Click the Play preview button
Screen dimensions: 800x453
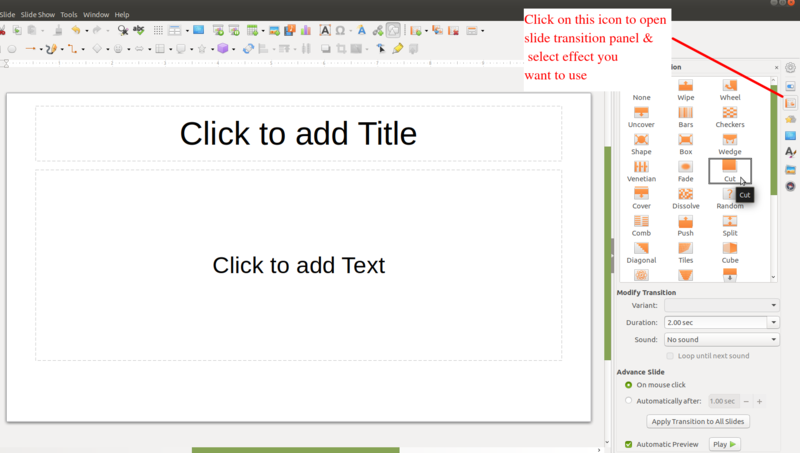click(x=724, y=444)
